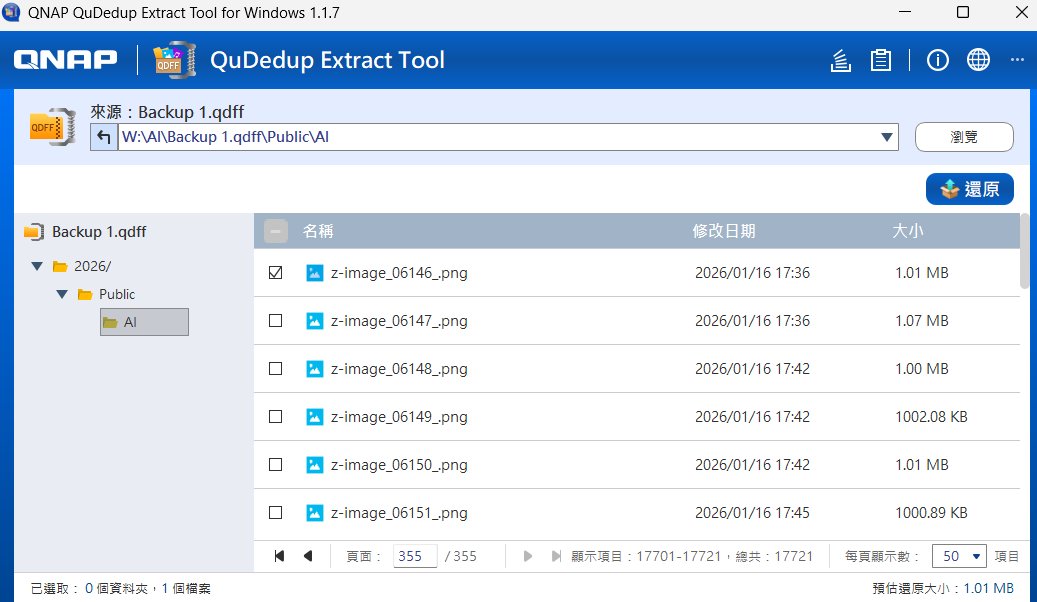This screenshot has height=602, width=1037.
Task: Open the clipboard task list icon
Action: click(x=880, y=61)
